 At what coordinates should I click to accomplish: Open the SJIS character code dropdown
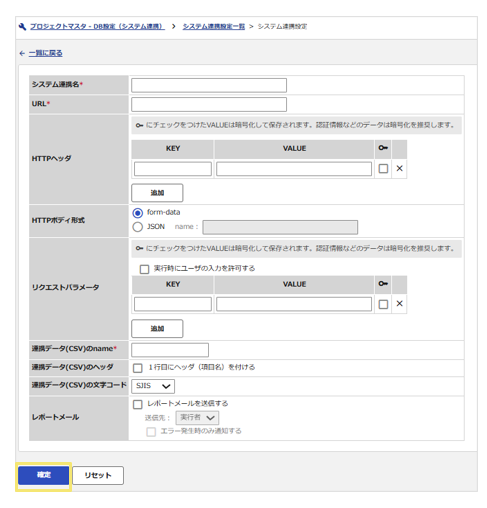[153, 386]
